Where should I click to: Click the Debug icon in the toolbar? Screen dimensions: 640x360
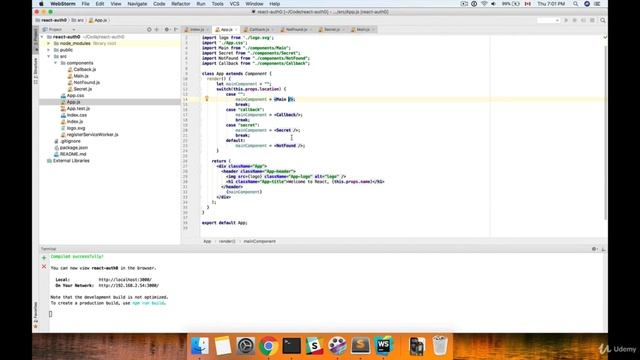[x=574, y=20]
